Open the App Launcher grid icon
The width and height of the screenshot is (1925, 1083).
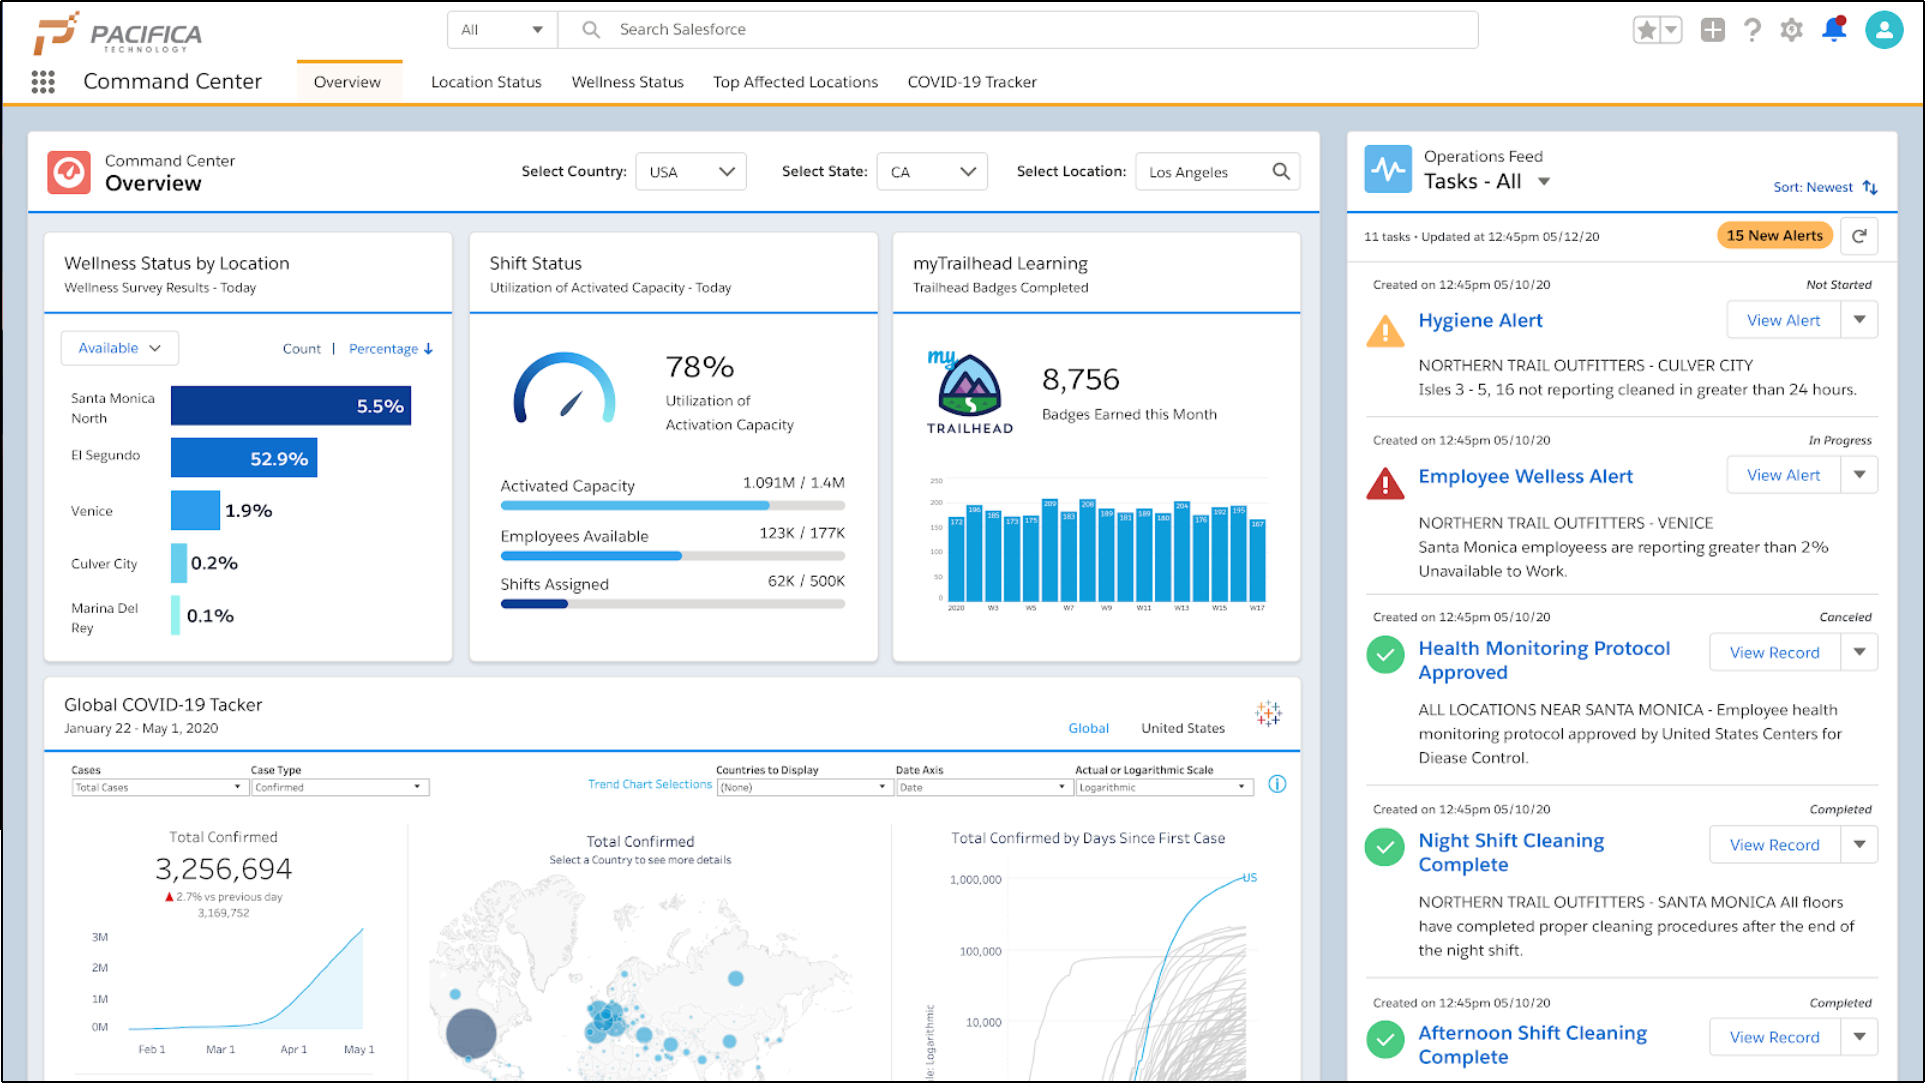(43, 82)
